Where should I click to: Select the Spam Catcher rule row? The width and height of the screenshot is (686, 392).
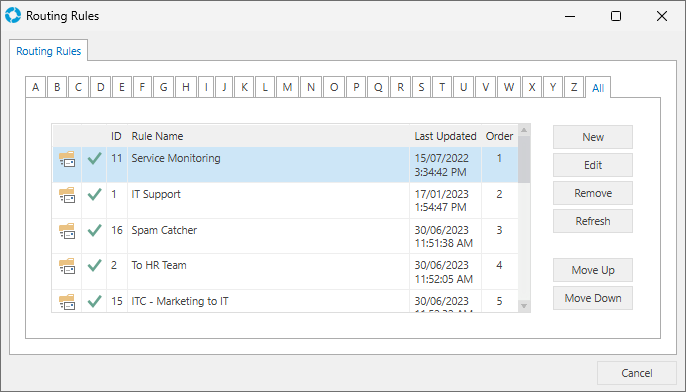point(285,236)
